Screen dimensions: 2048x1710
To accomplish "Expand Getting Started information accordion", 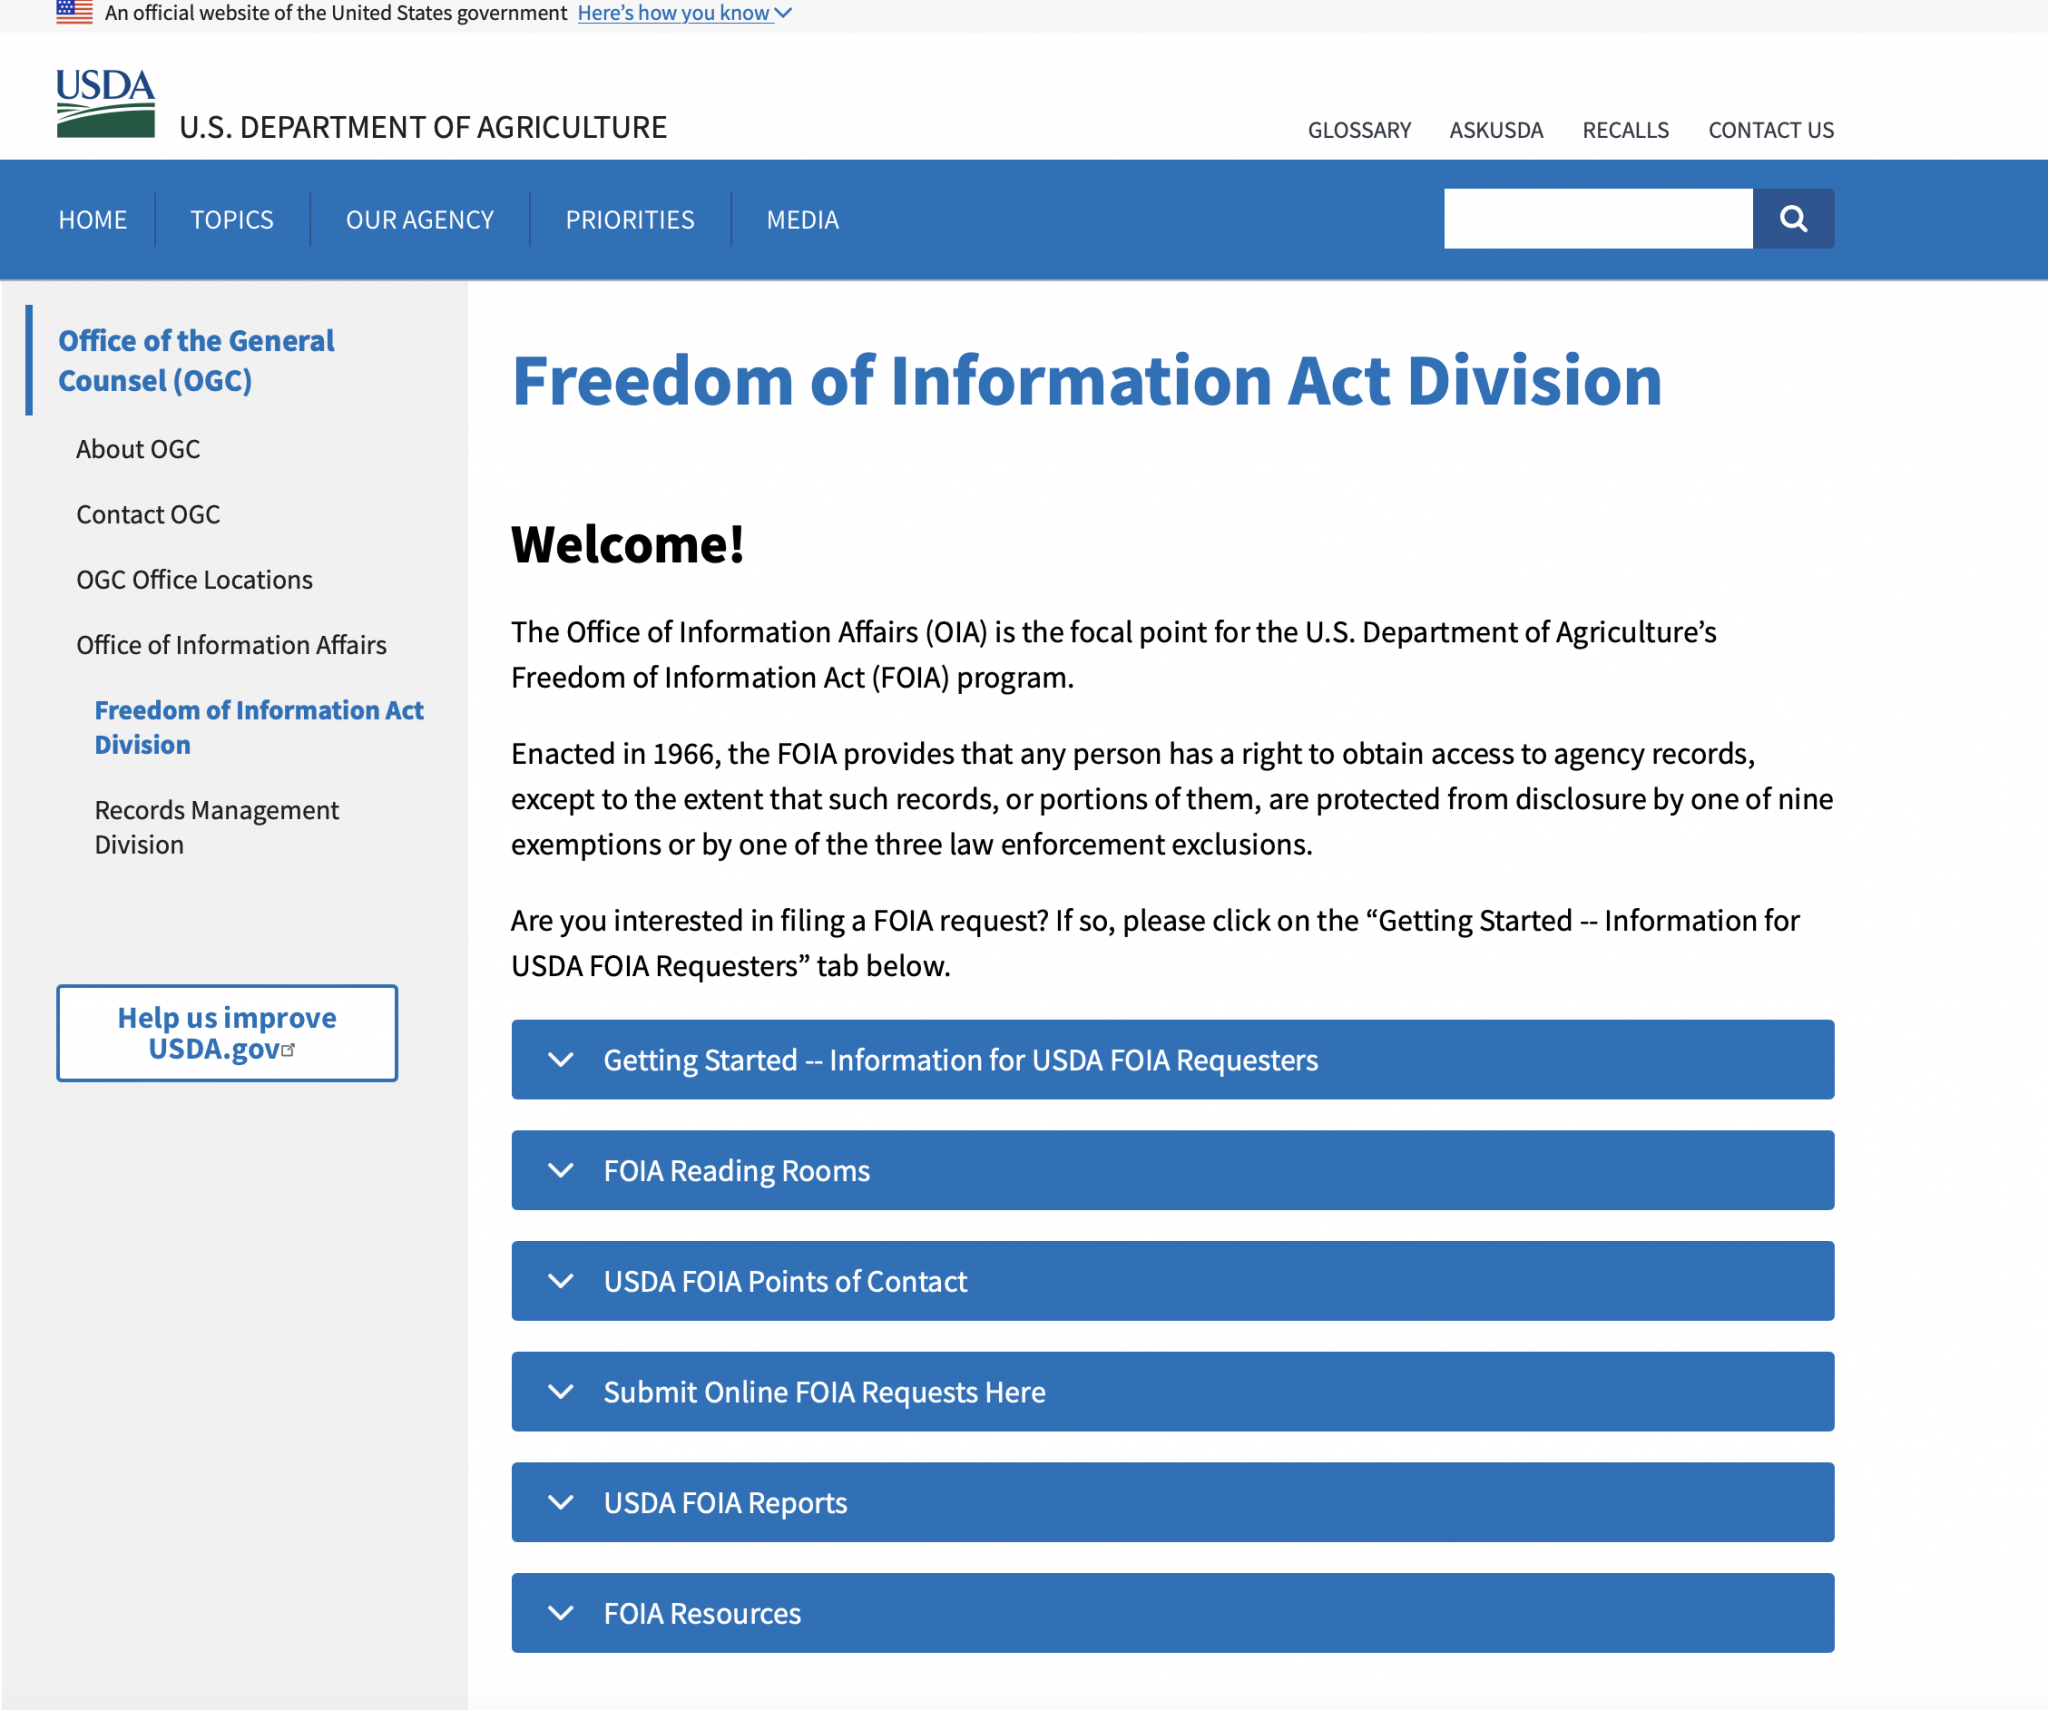I will [x=1172, y=1059].
